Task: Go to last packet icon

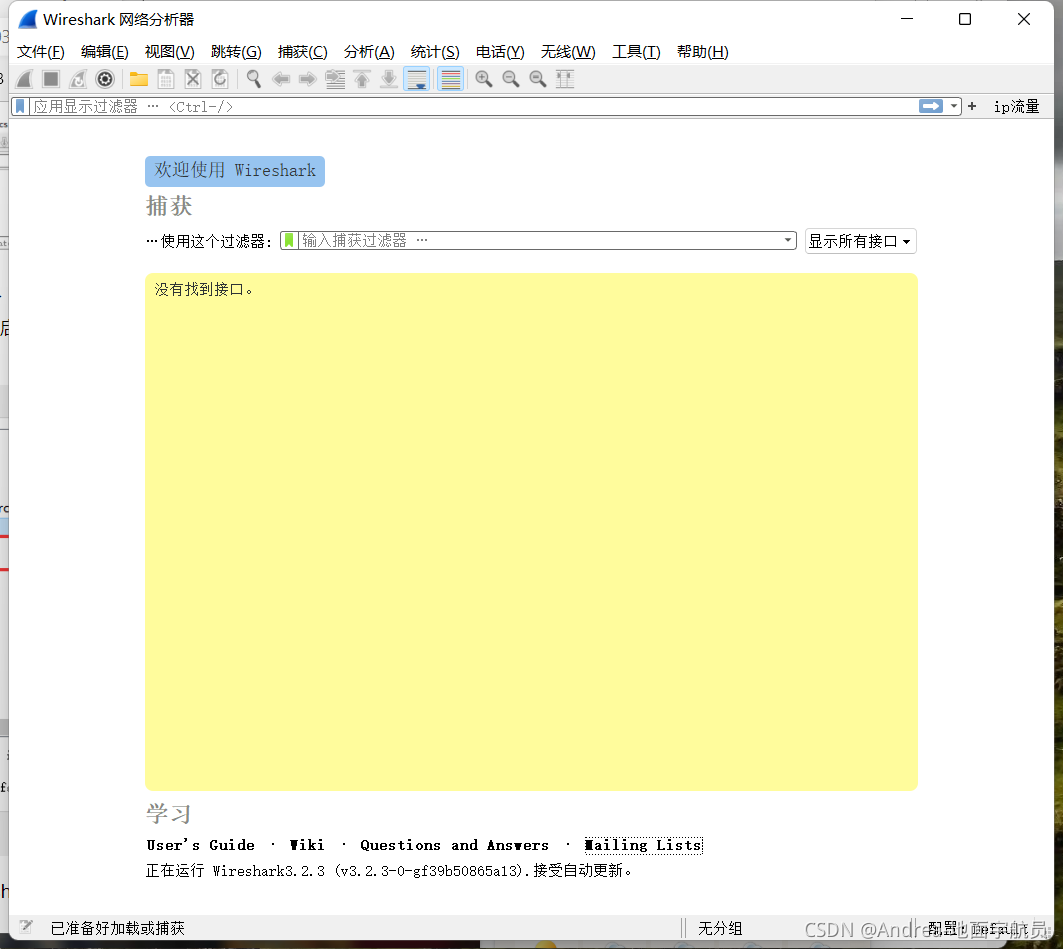Action: click(389, 79)
